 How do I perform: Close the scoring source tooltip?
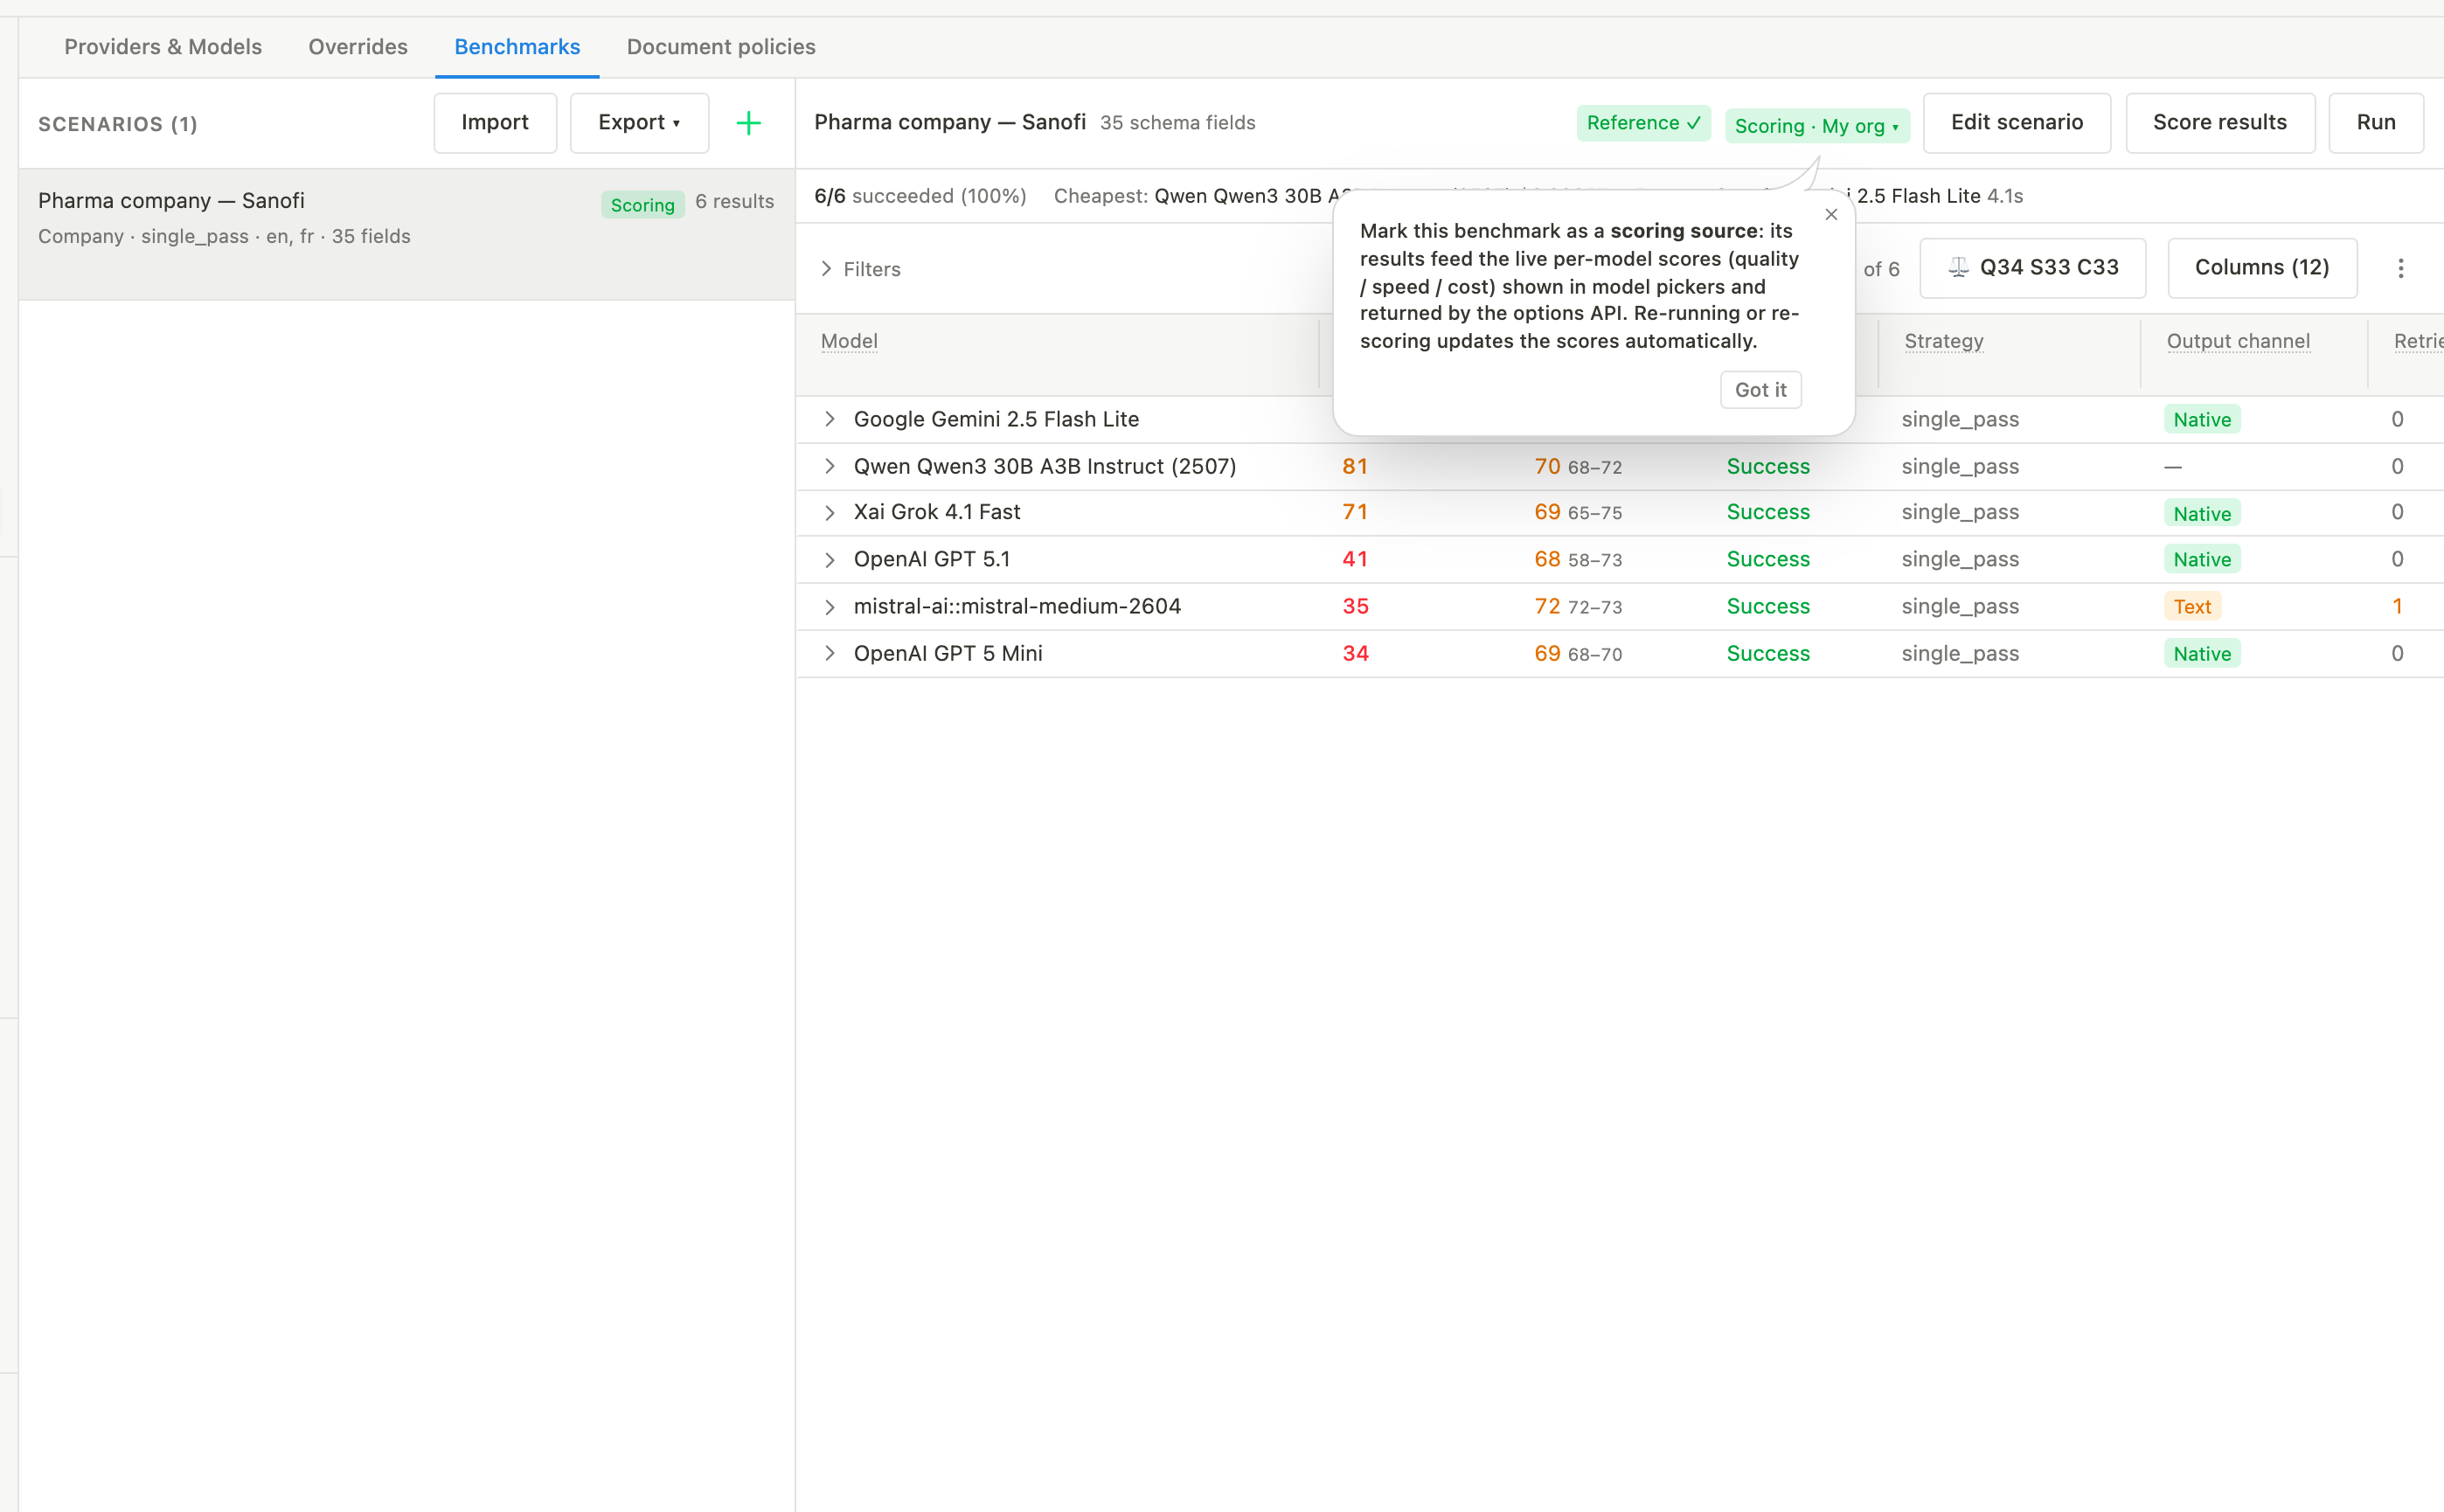click(1831, 214)
